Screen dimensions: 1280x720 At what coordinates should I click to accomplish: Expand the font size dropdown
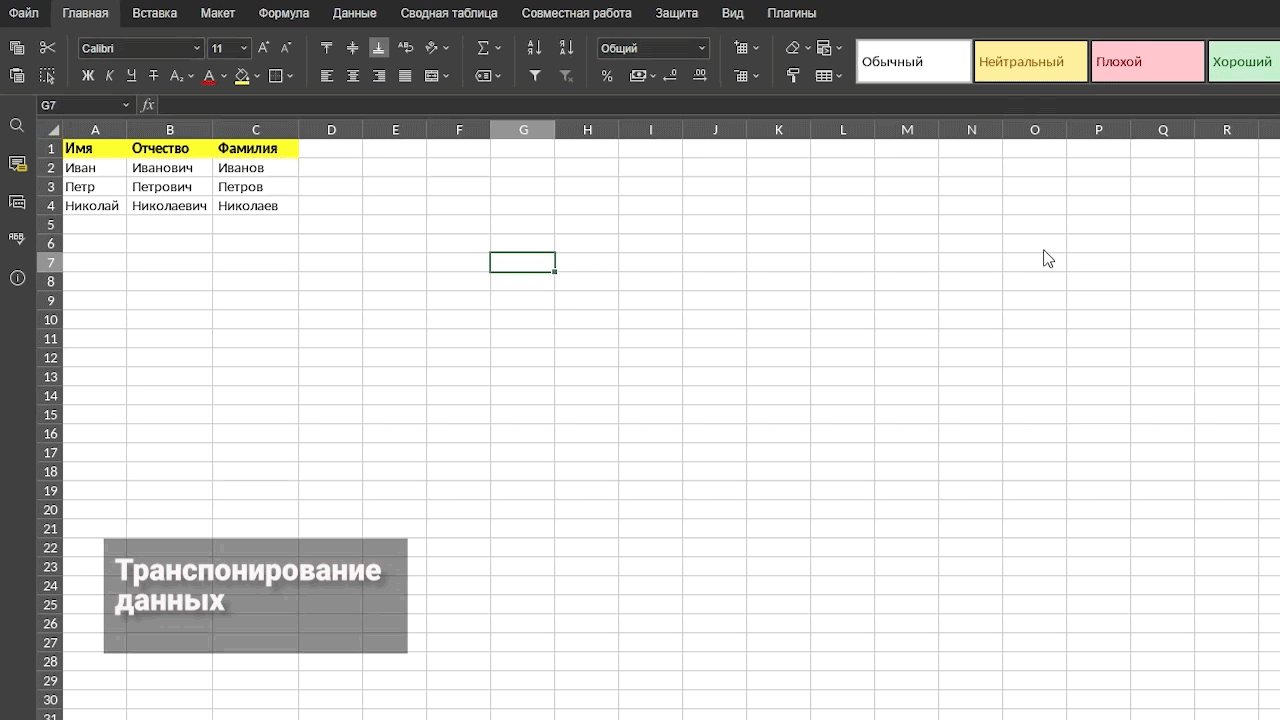pyautogui.click(x=243, y=48)
